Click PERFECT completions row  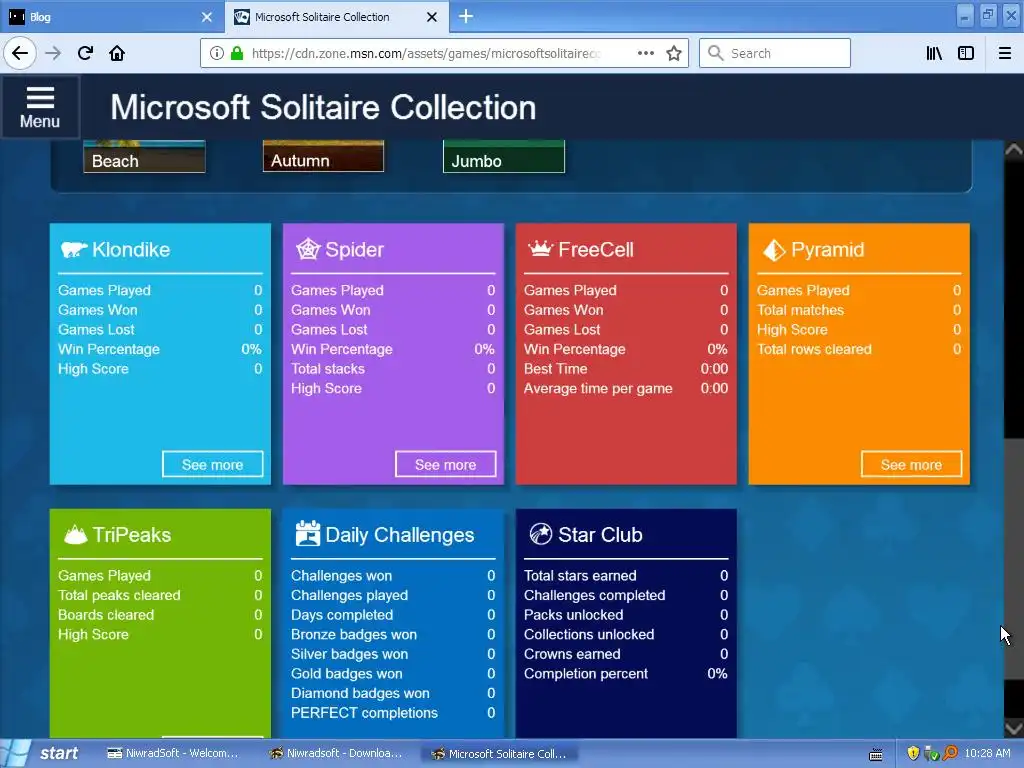click(393, 713)
